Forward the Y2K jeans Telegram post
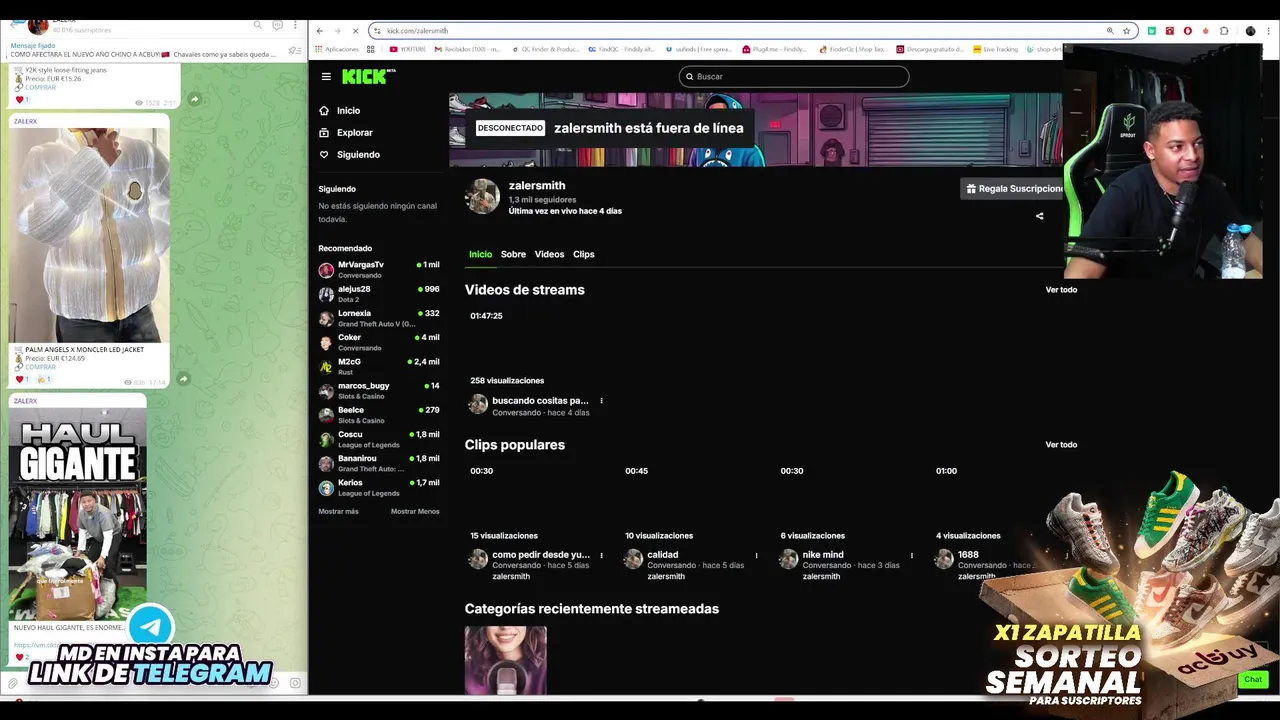This screenshot has width=1280, height=720. click(x=194, y=99)
